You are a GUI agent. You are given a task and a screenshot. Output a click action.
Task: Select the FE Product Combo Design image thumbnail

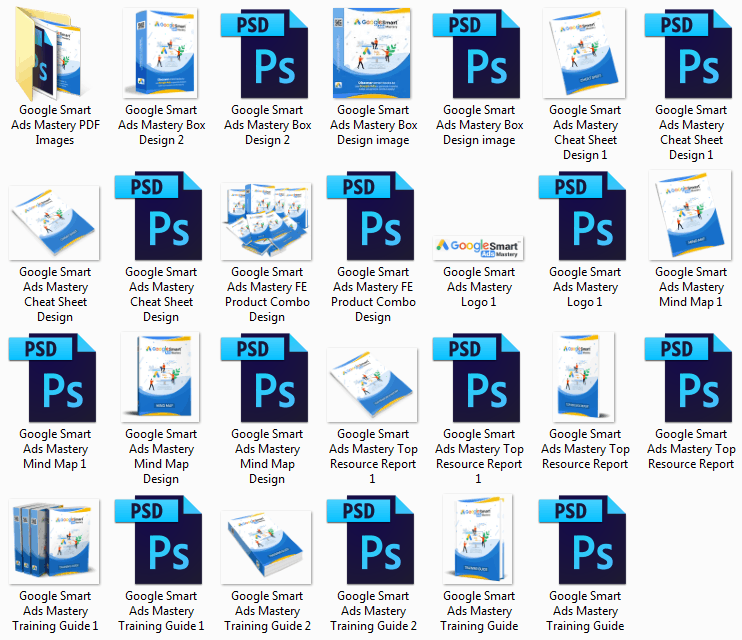(x=266, y=216)
